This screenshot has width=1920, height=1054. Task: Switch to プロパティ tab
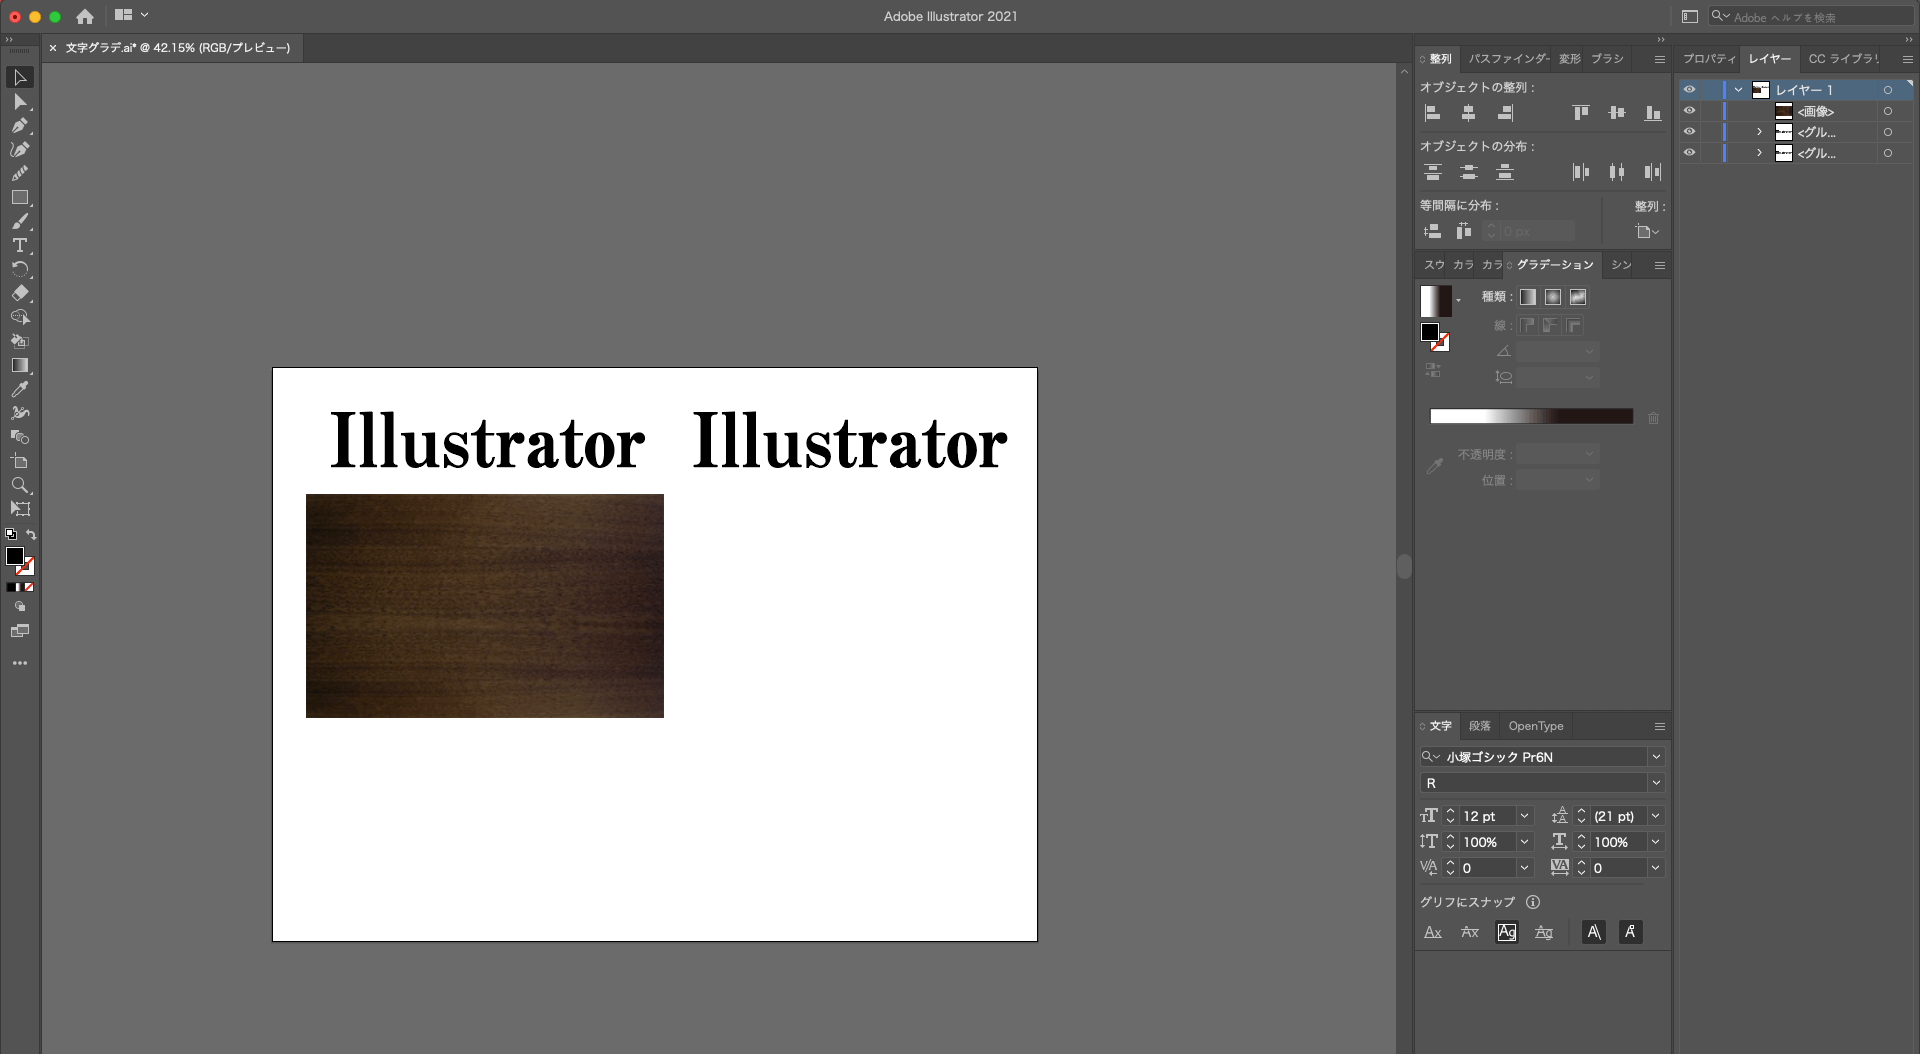[1709, 59]
